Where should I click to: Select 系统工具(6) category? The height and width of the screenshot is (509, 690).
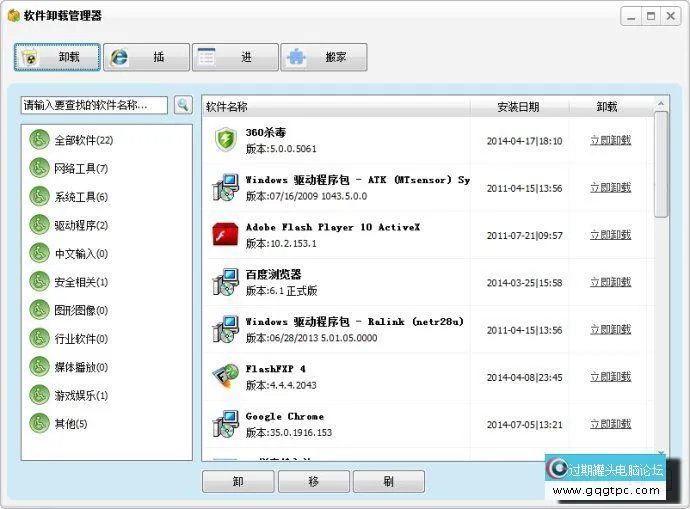coord(81,197)
